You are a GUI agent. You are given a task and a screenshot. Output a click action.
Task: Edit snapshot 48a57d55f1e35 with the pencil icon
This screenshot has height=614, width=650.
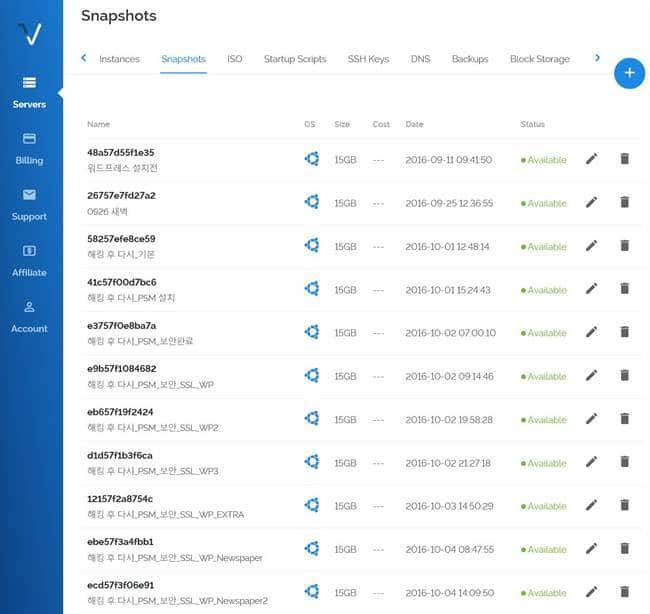(x=591, y=159)
